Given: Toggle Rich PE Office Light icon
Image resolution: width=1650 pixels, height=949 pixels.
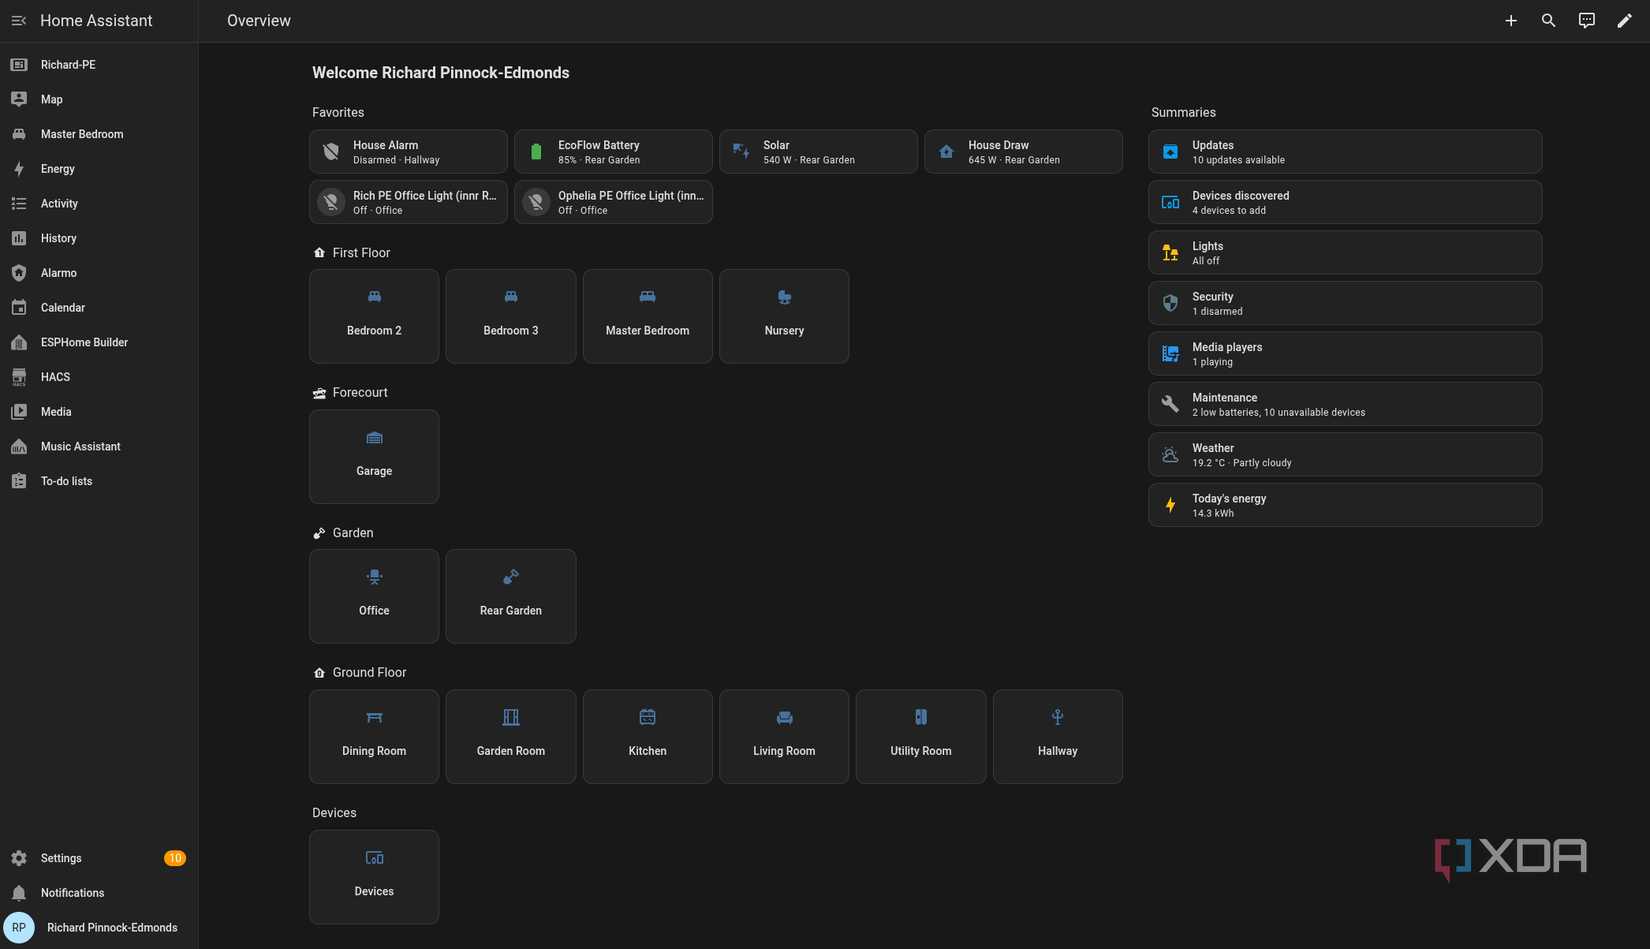Looking at the screenshot, I should click(x=331, y=202).
